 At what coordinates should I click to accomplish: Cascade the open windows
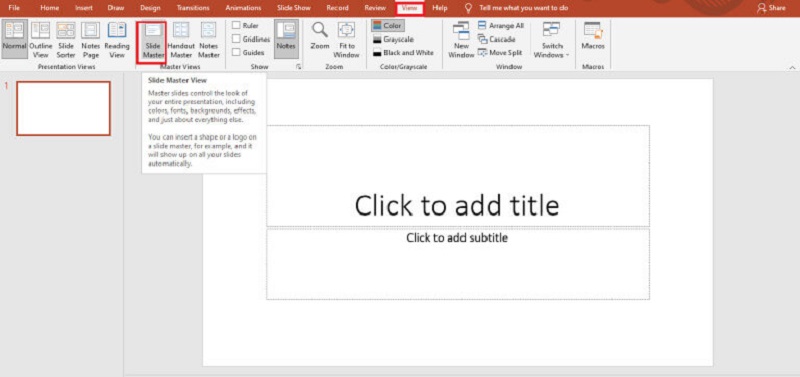[x=496, y=39]
